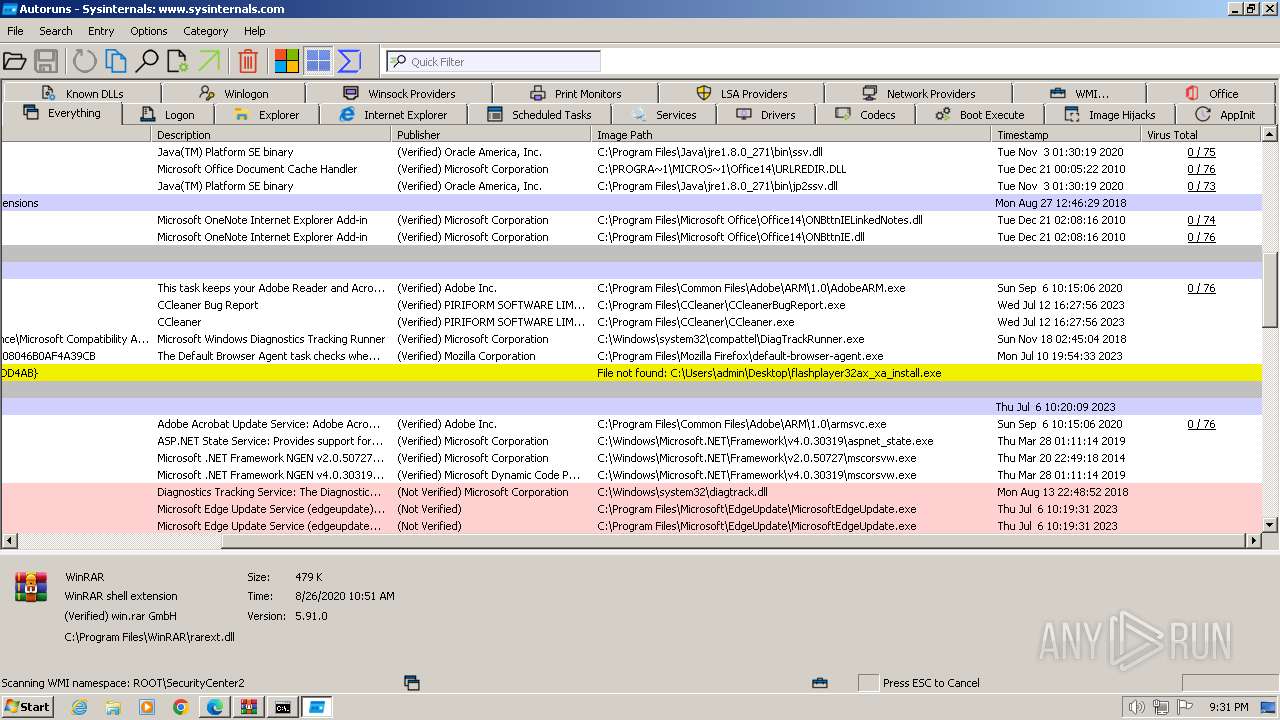Click the WinRAR icon in details pane
This screenshot has height=720, width=1280.
point(31,587)
